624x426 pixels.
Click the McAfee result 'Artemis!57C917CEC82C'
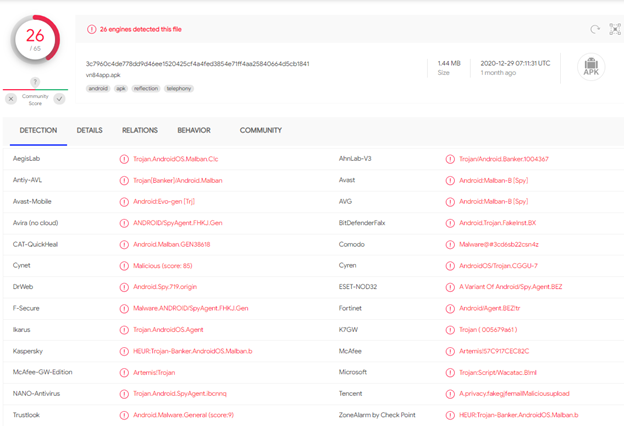pyautogui.click(x=494, y=351)
